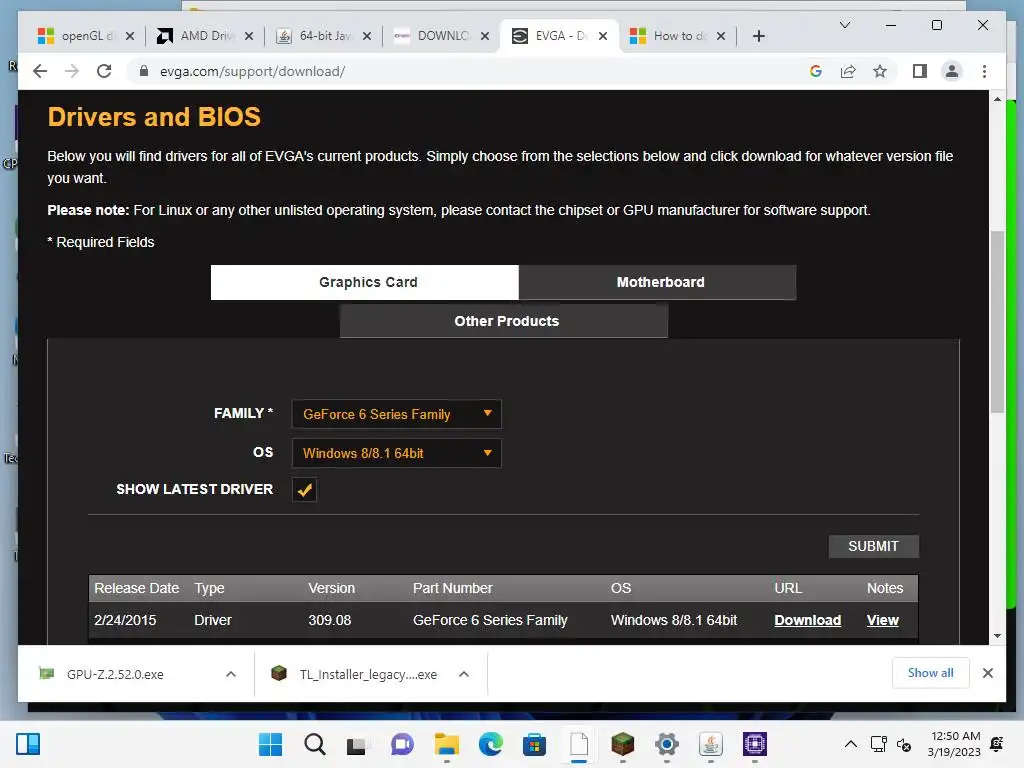Viewport: 1024px width, 768px height.
Task: Open the Minecraft block taskbar icon
Action: coord(622,744)
